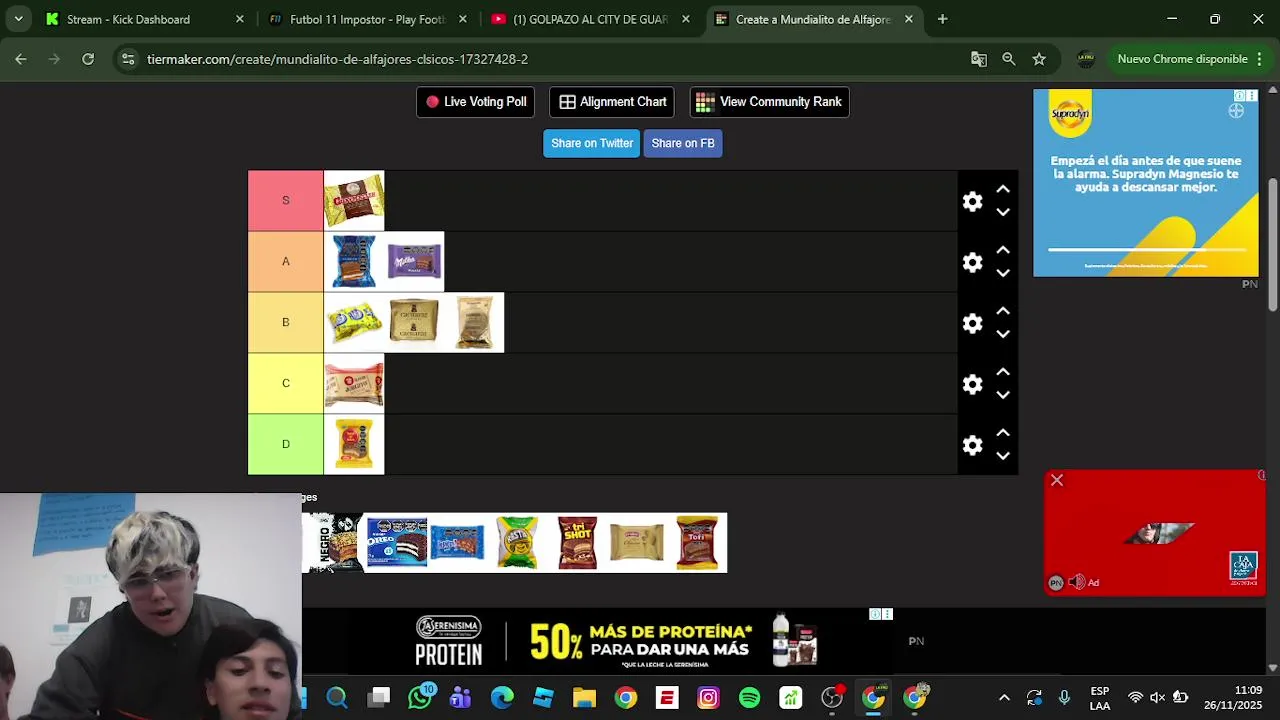Open settings gear for the A tier row
Screen dimensions: 1280x720
972,262
